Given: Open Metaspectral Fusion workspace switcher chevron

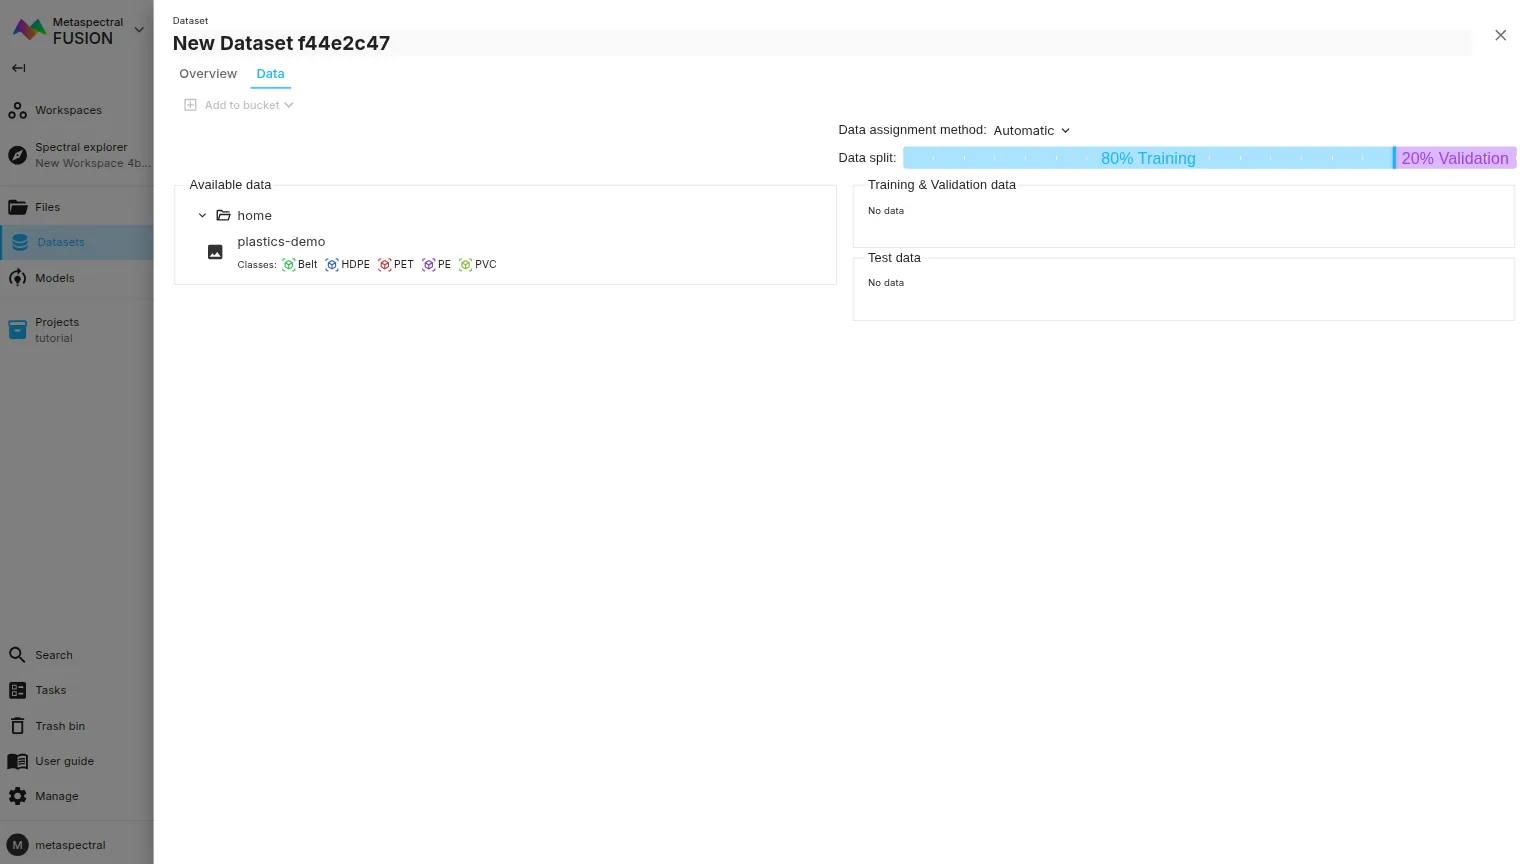Looking at the screenshot, I should point(139,30).
